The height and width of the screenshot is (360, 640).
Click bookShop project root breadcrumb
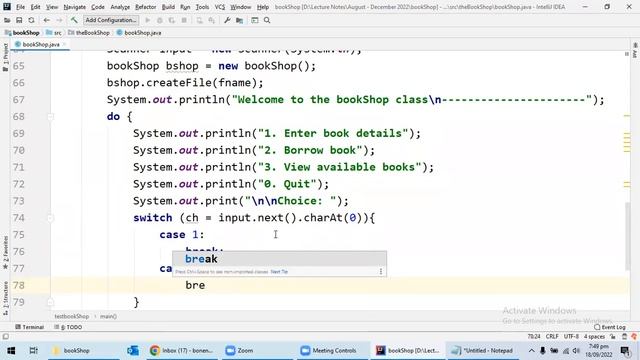click(x=22, y=33)
